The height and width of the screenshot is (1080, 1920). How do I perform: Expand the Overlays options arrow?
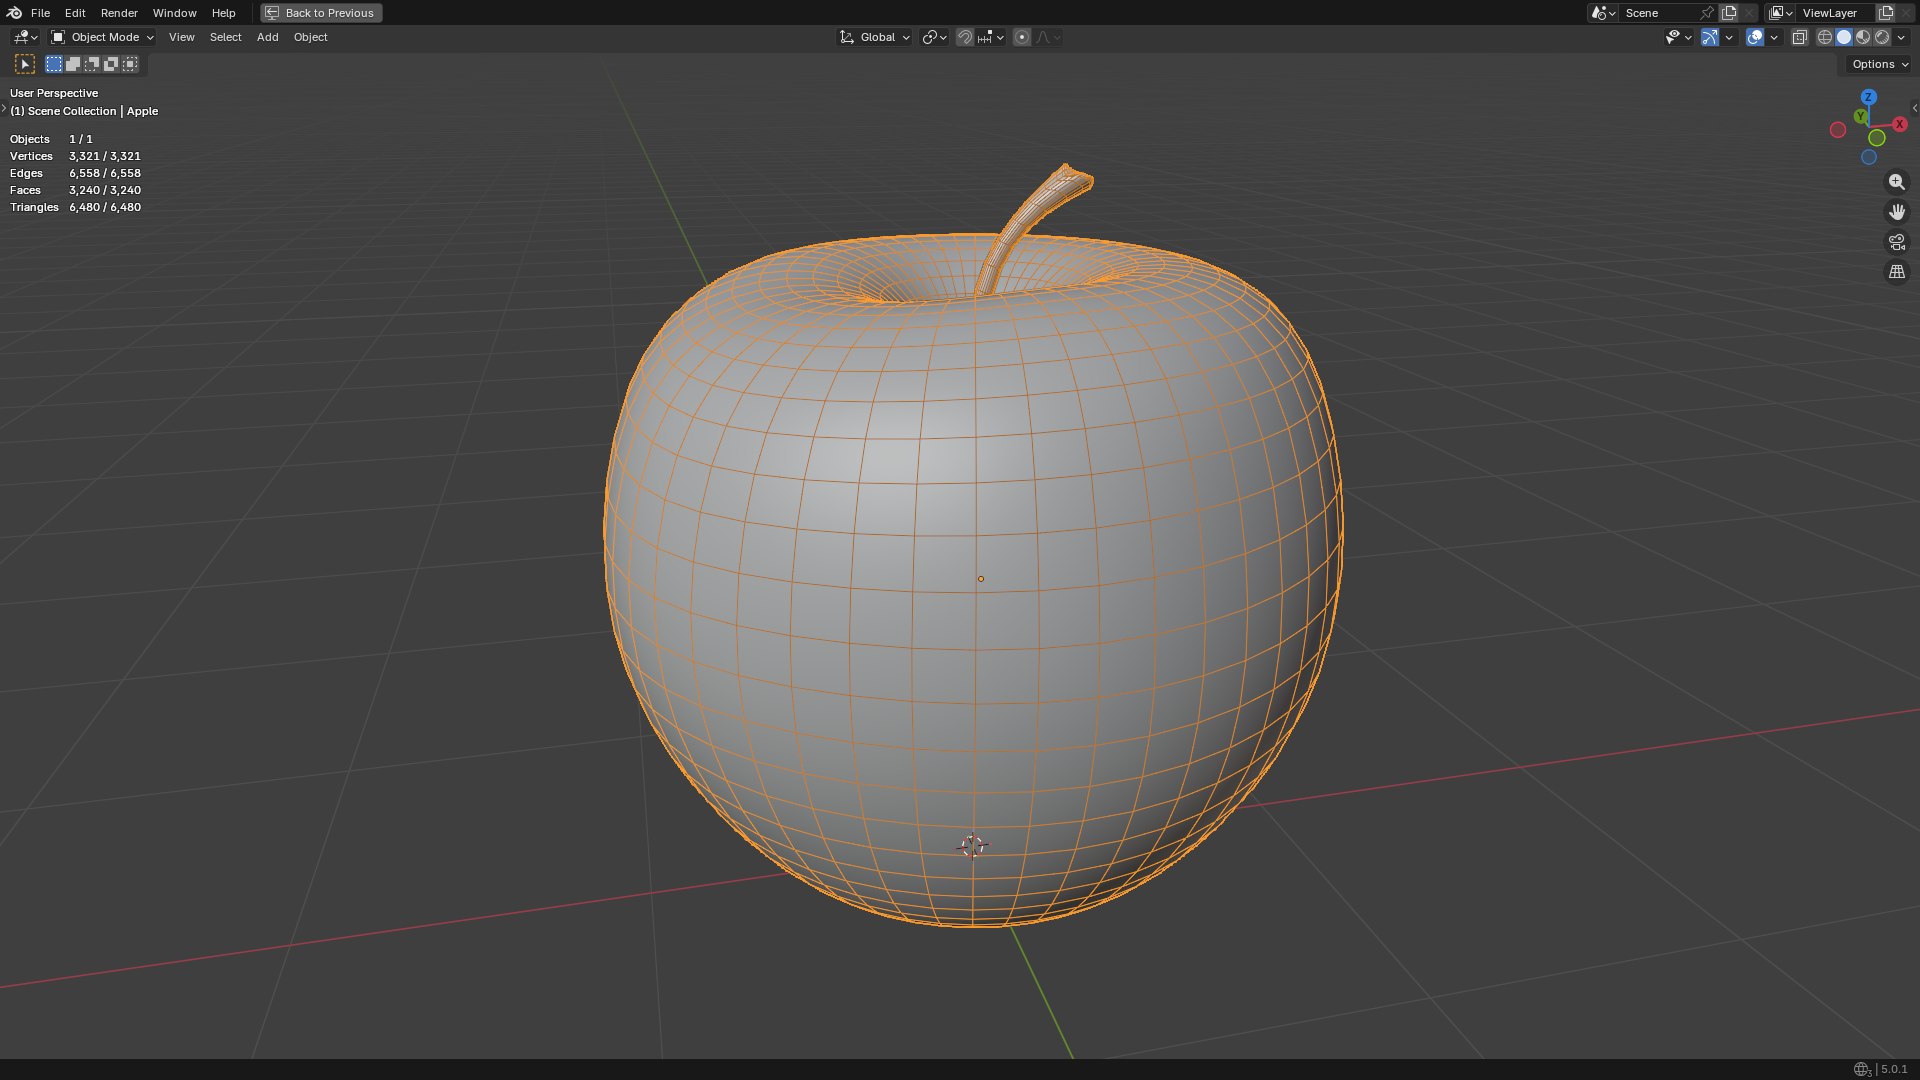1774,37
